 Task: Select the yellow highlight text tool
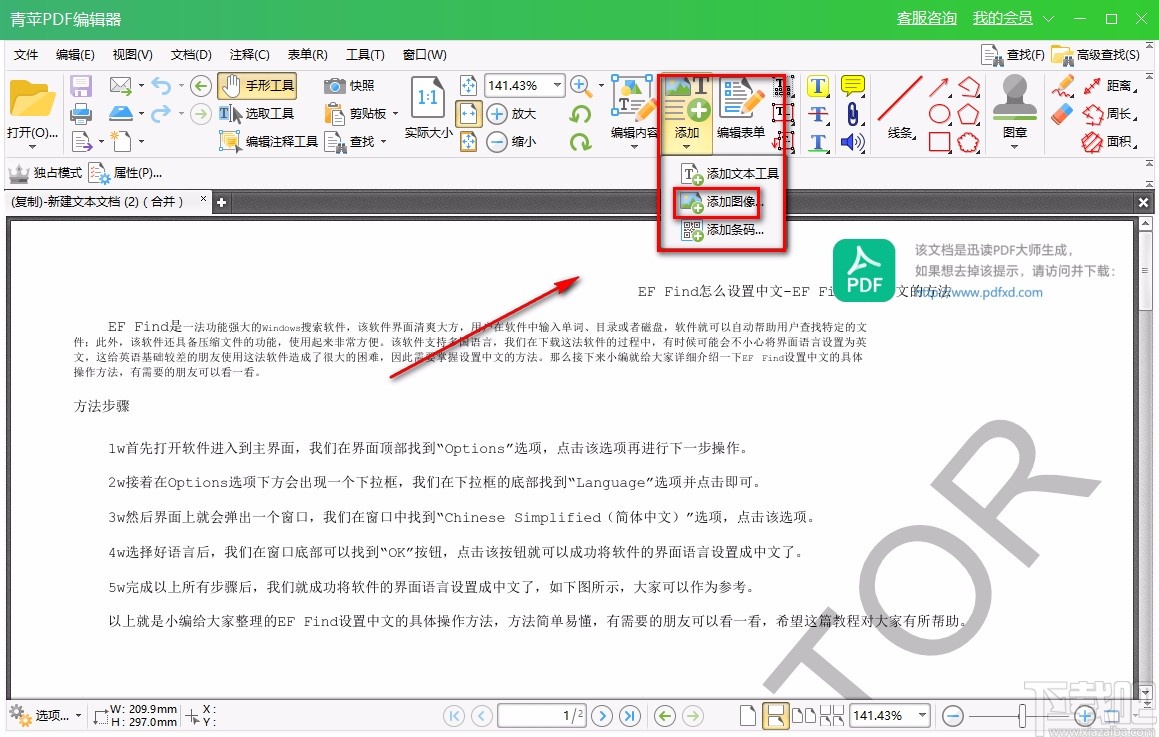pos(818,86)
